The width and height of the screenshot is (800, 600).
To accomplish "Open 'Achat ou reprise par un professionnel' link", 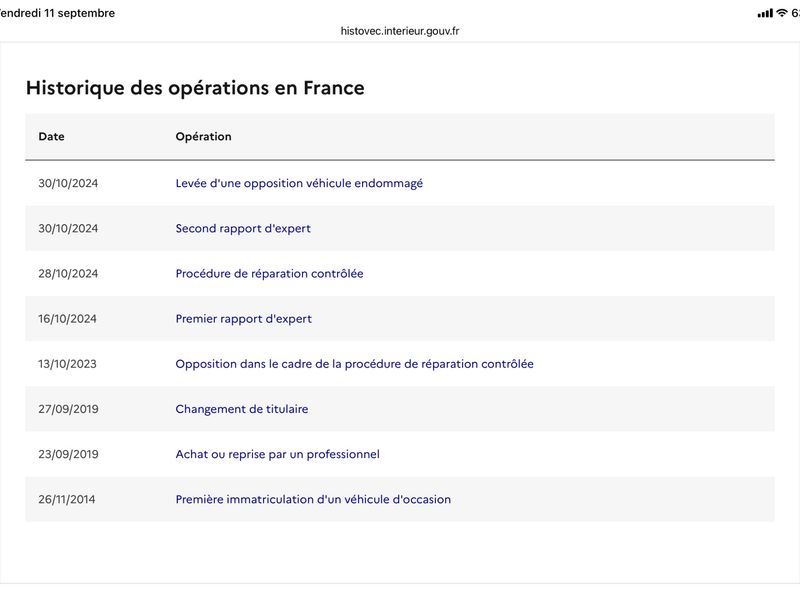I will 278,454.
